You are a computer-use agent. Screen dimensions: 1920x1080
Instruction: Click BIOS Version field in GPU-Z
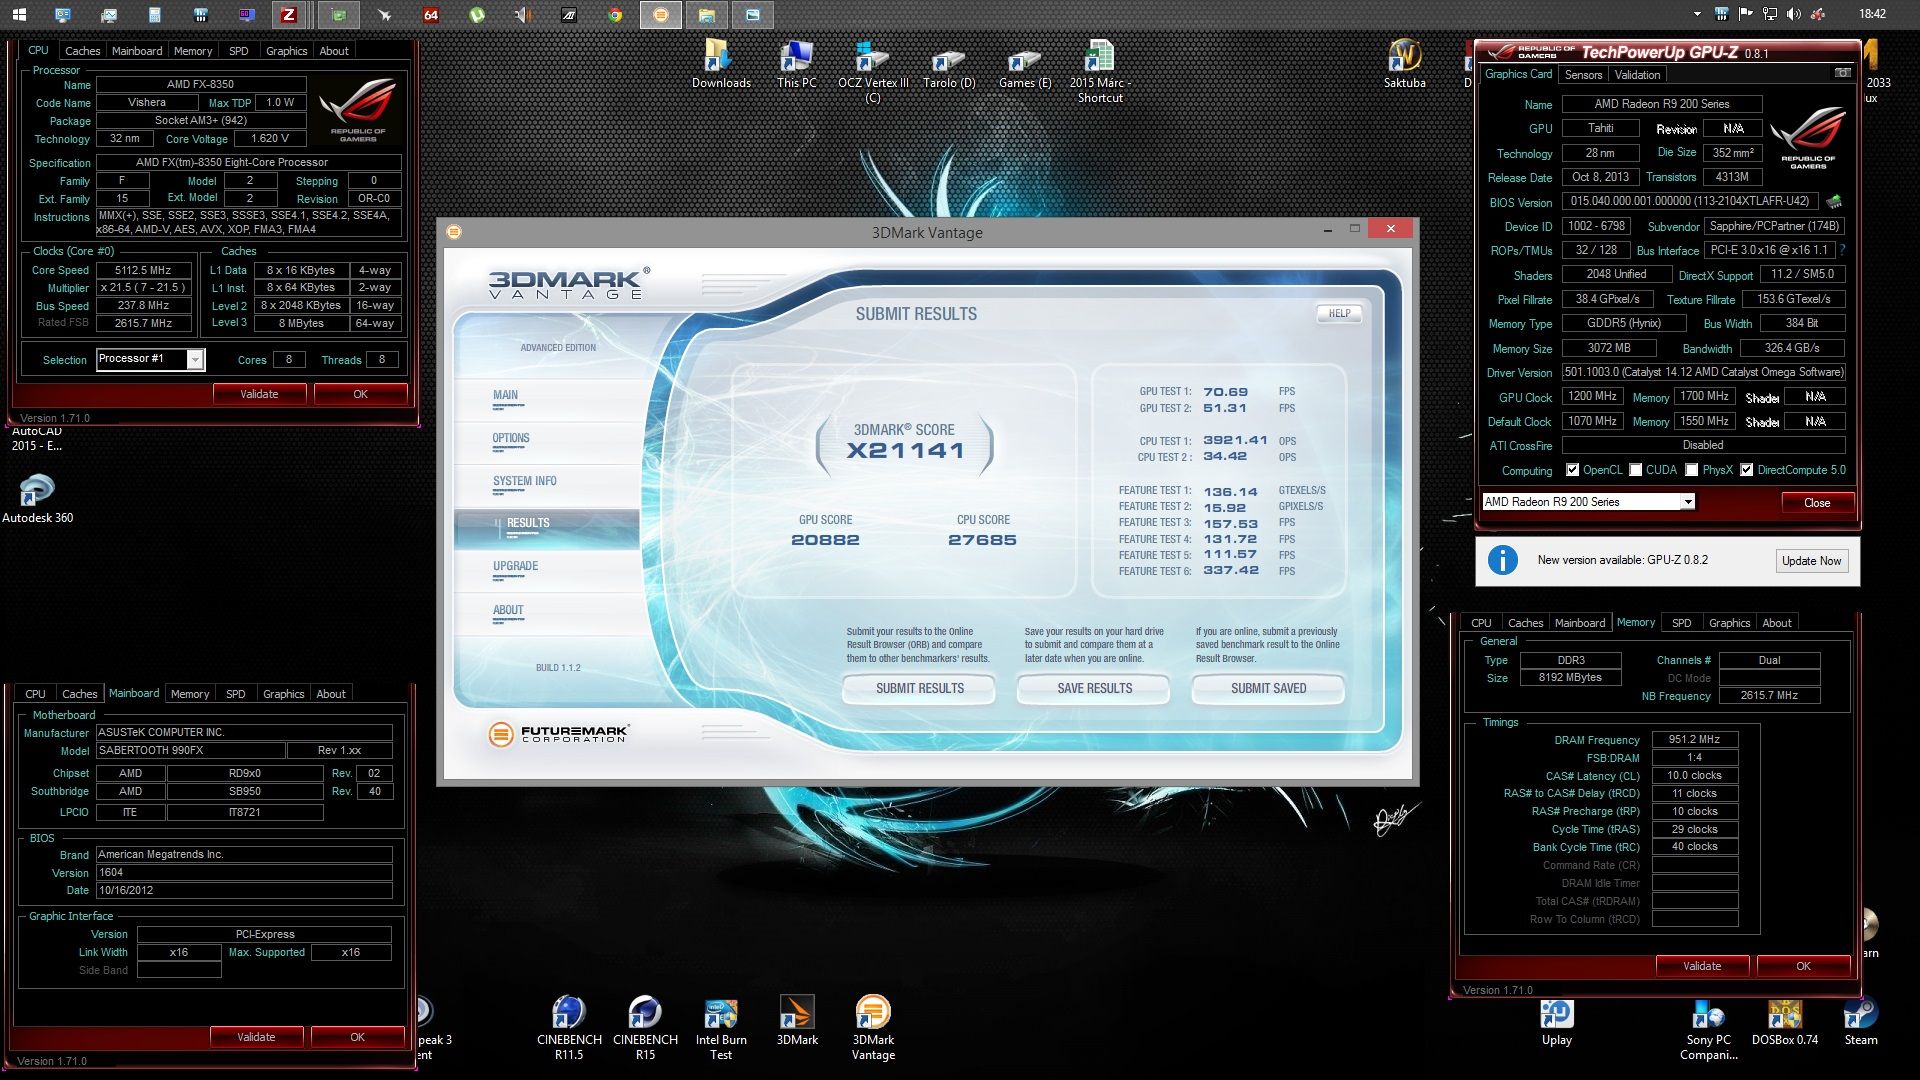click(1691, 201)
